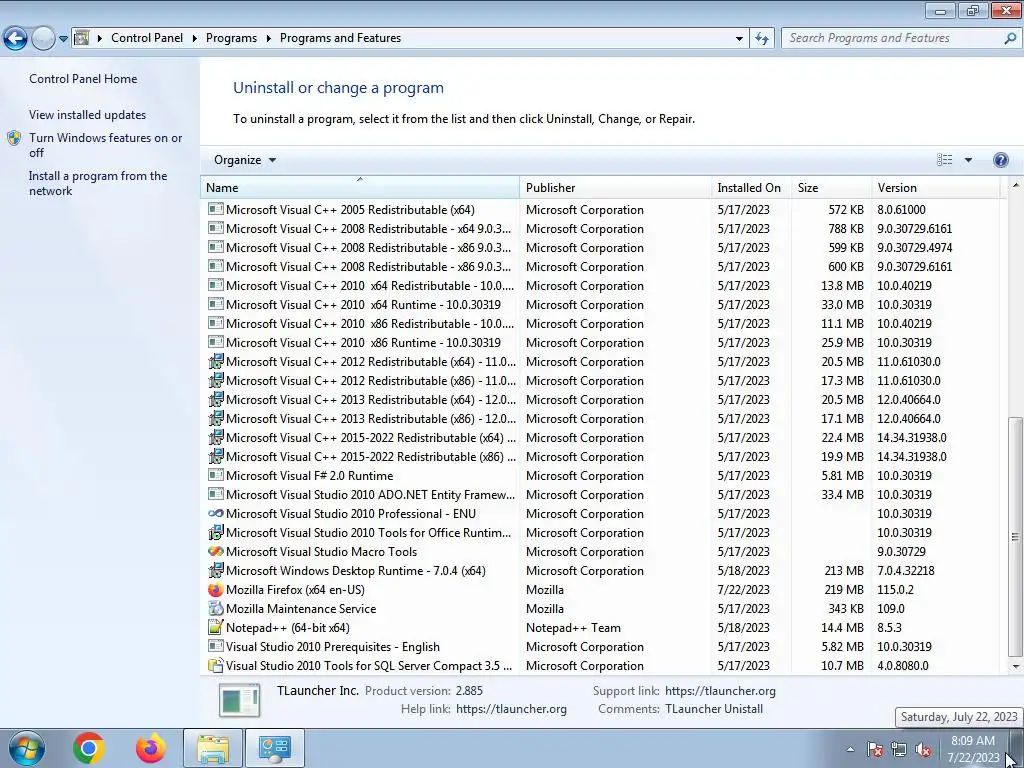
Task: Click the Back navigation arrow button
Action: pyautogui.click(x=16, y=39)
